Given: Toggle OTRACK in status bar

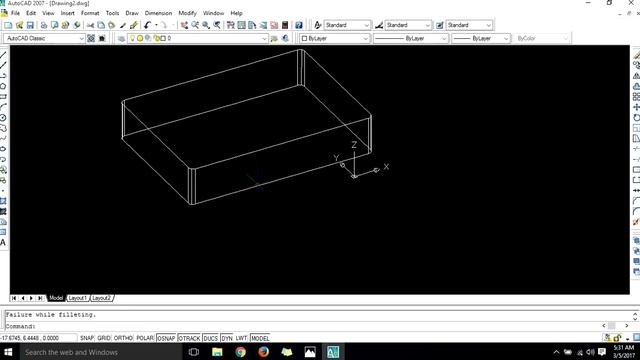Looking at the screenshot, I should click(x=189, y=338).
